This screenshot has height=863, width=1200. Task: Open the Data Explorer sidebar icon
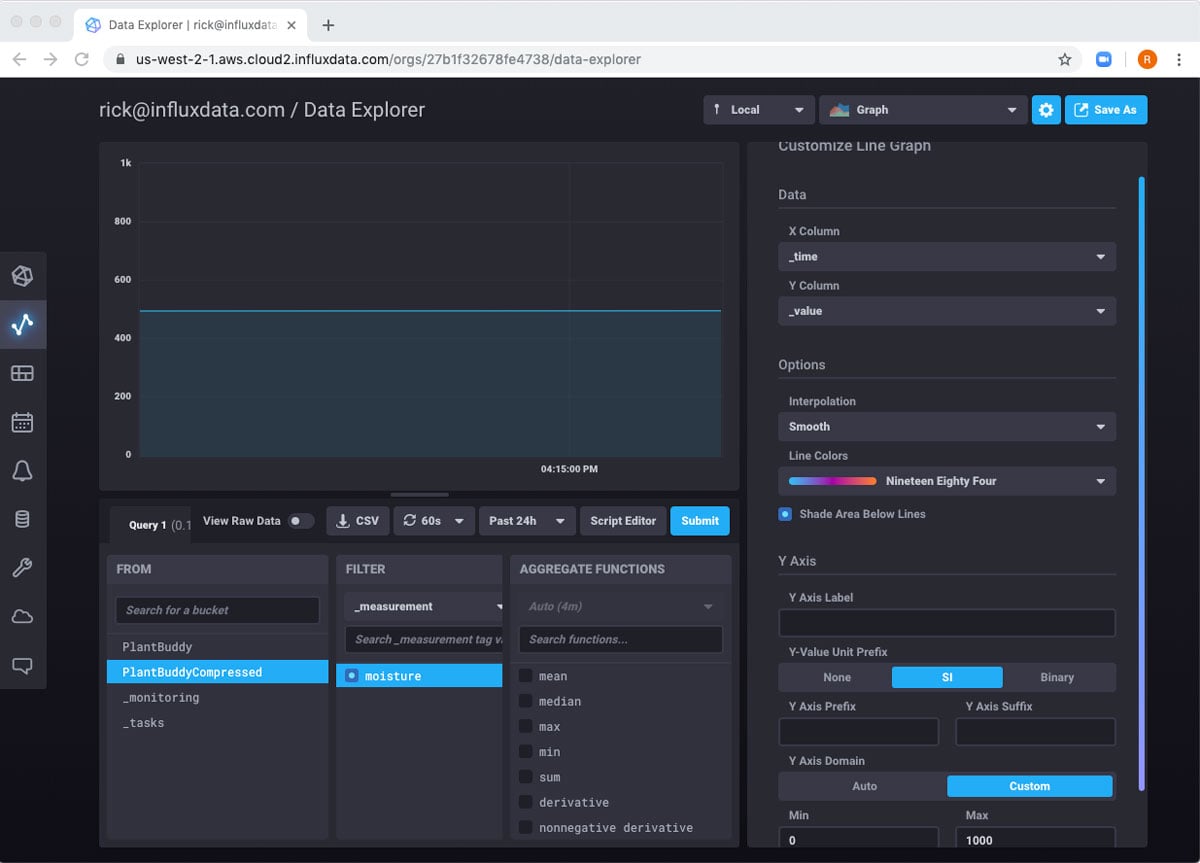pyautogui.click(x=22, y=324)
